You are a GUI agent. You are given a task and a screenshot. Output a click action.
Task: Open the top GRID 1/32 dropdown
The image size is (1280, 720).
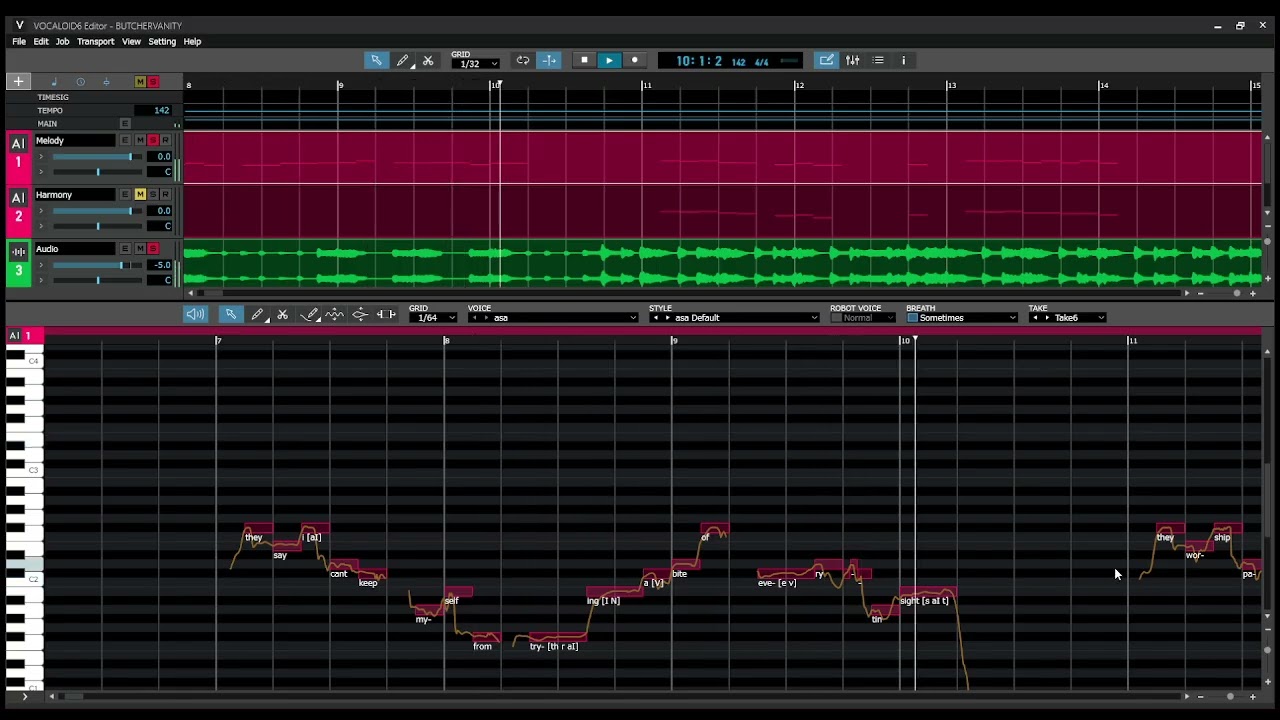tap(475, 64)
